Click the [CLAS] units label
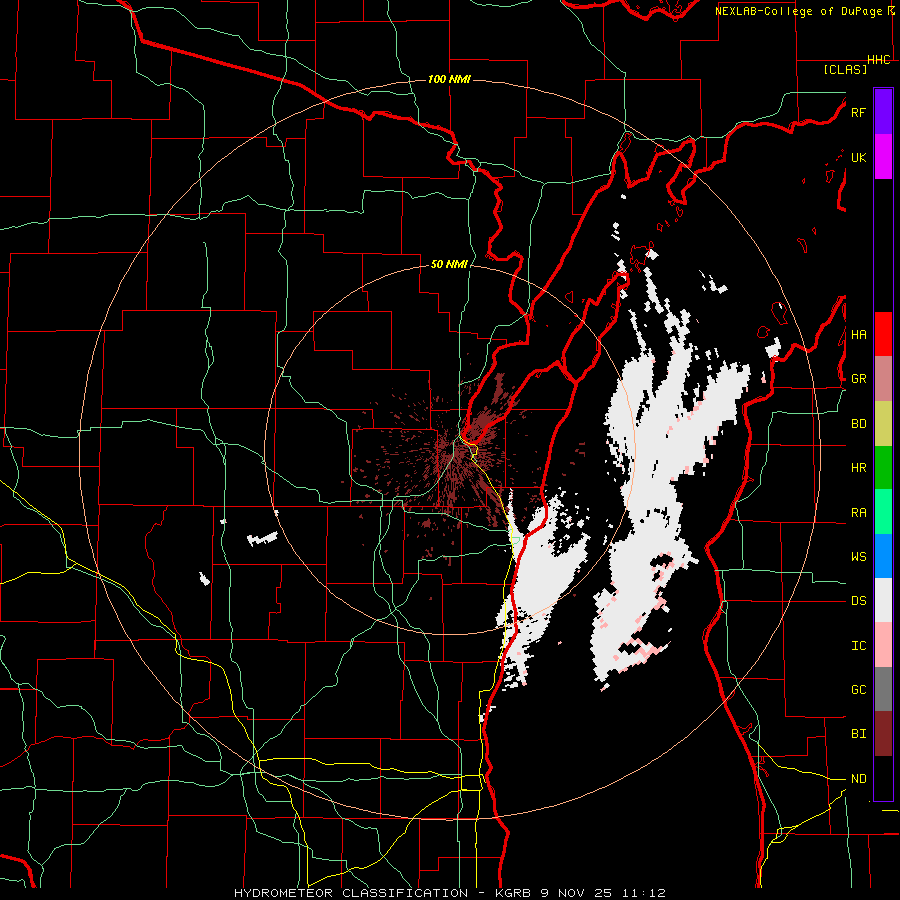Image resolution: width=900 pixels, height=900 pixels. pyautogui.click(x=845, y=69)
